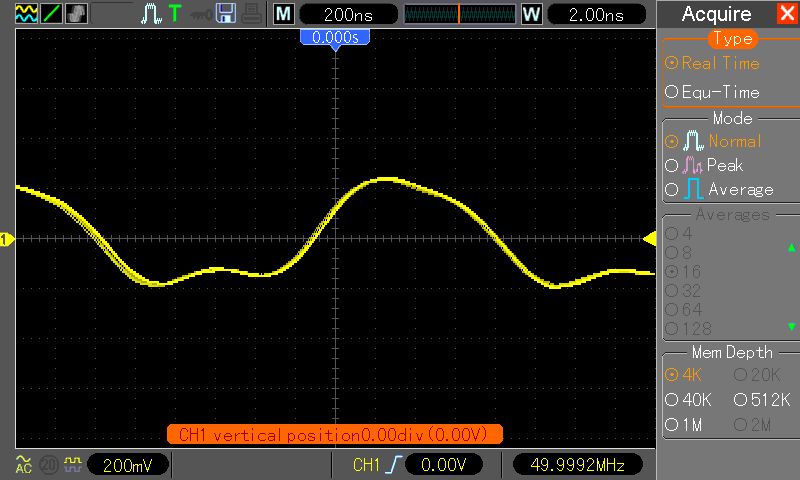Click the green down arrow in Averages list

[x=791, y=326]
